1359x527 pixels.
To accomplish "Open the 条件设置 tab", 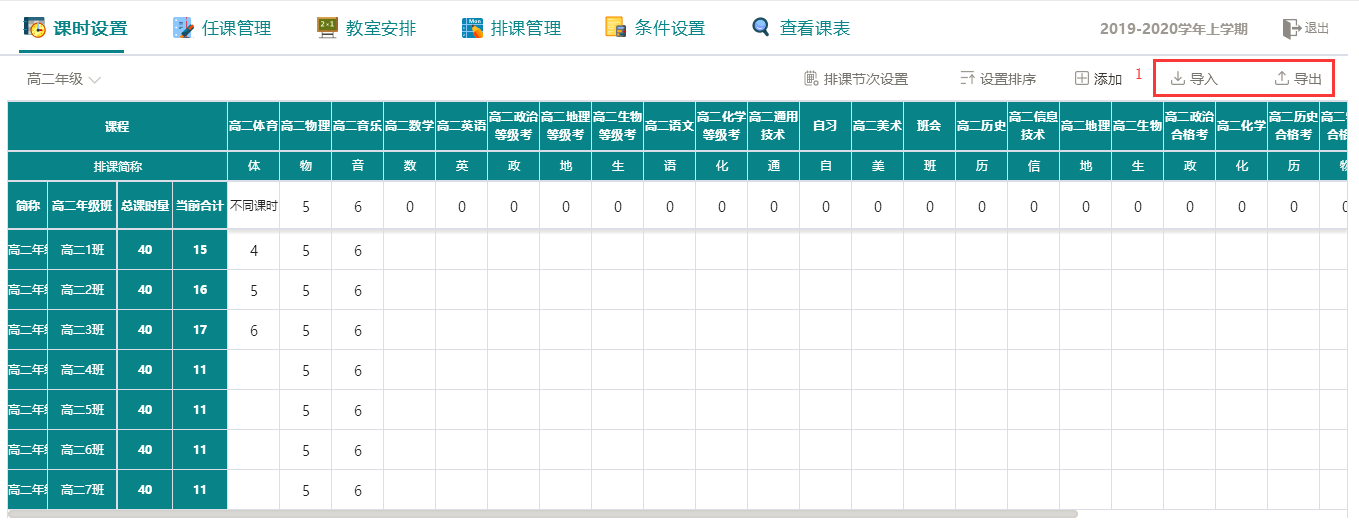I will point(655,28).
